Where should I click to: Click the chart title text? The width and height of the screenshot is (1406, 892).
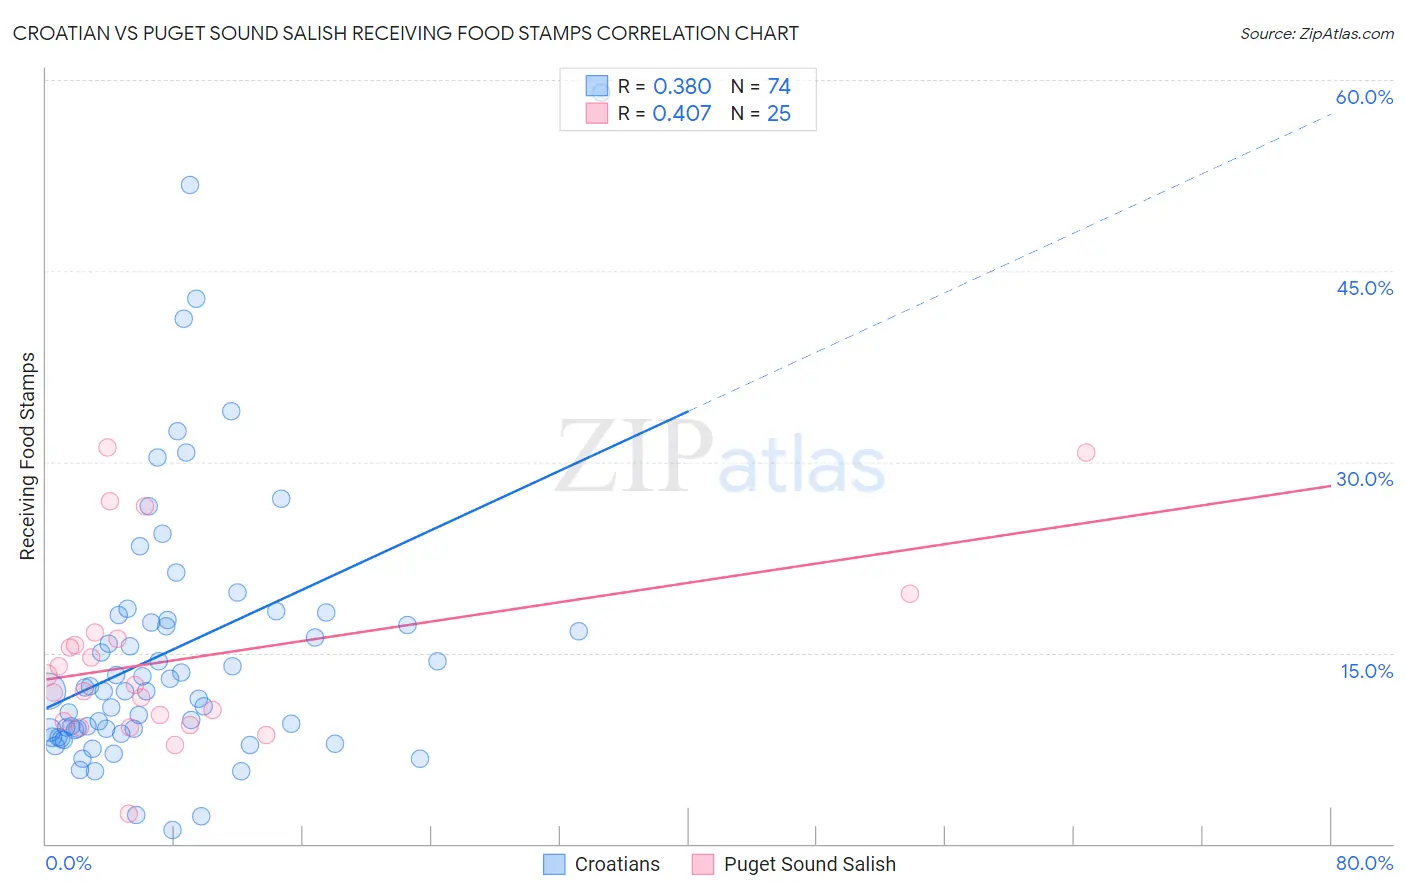[x=406, y=33]
